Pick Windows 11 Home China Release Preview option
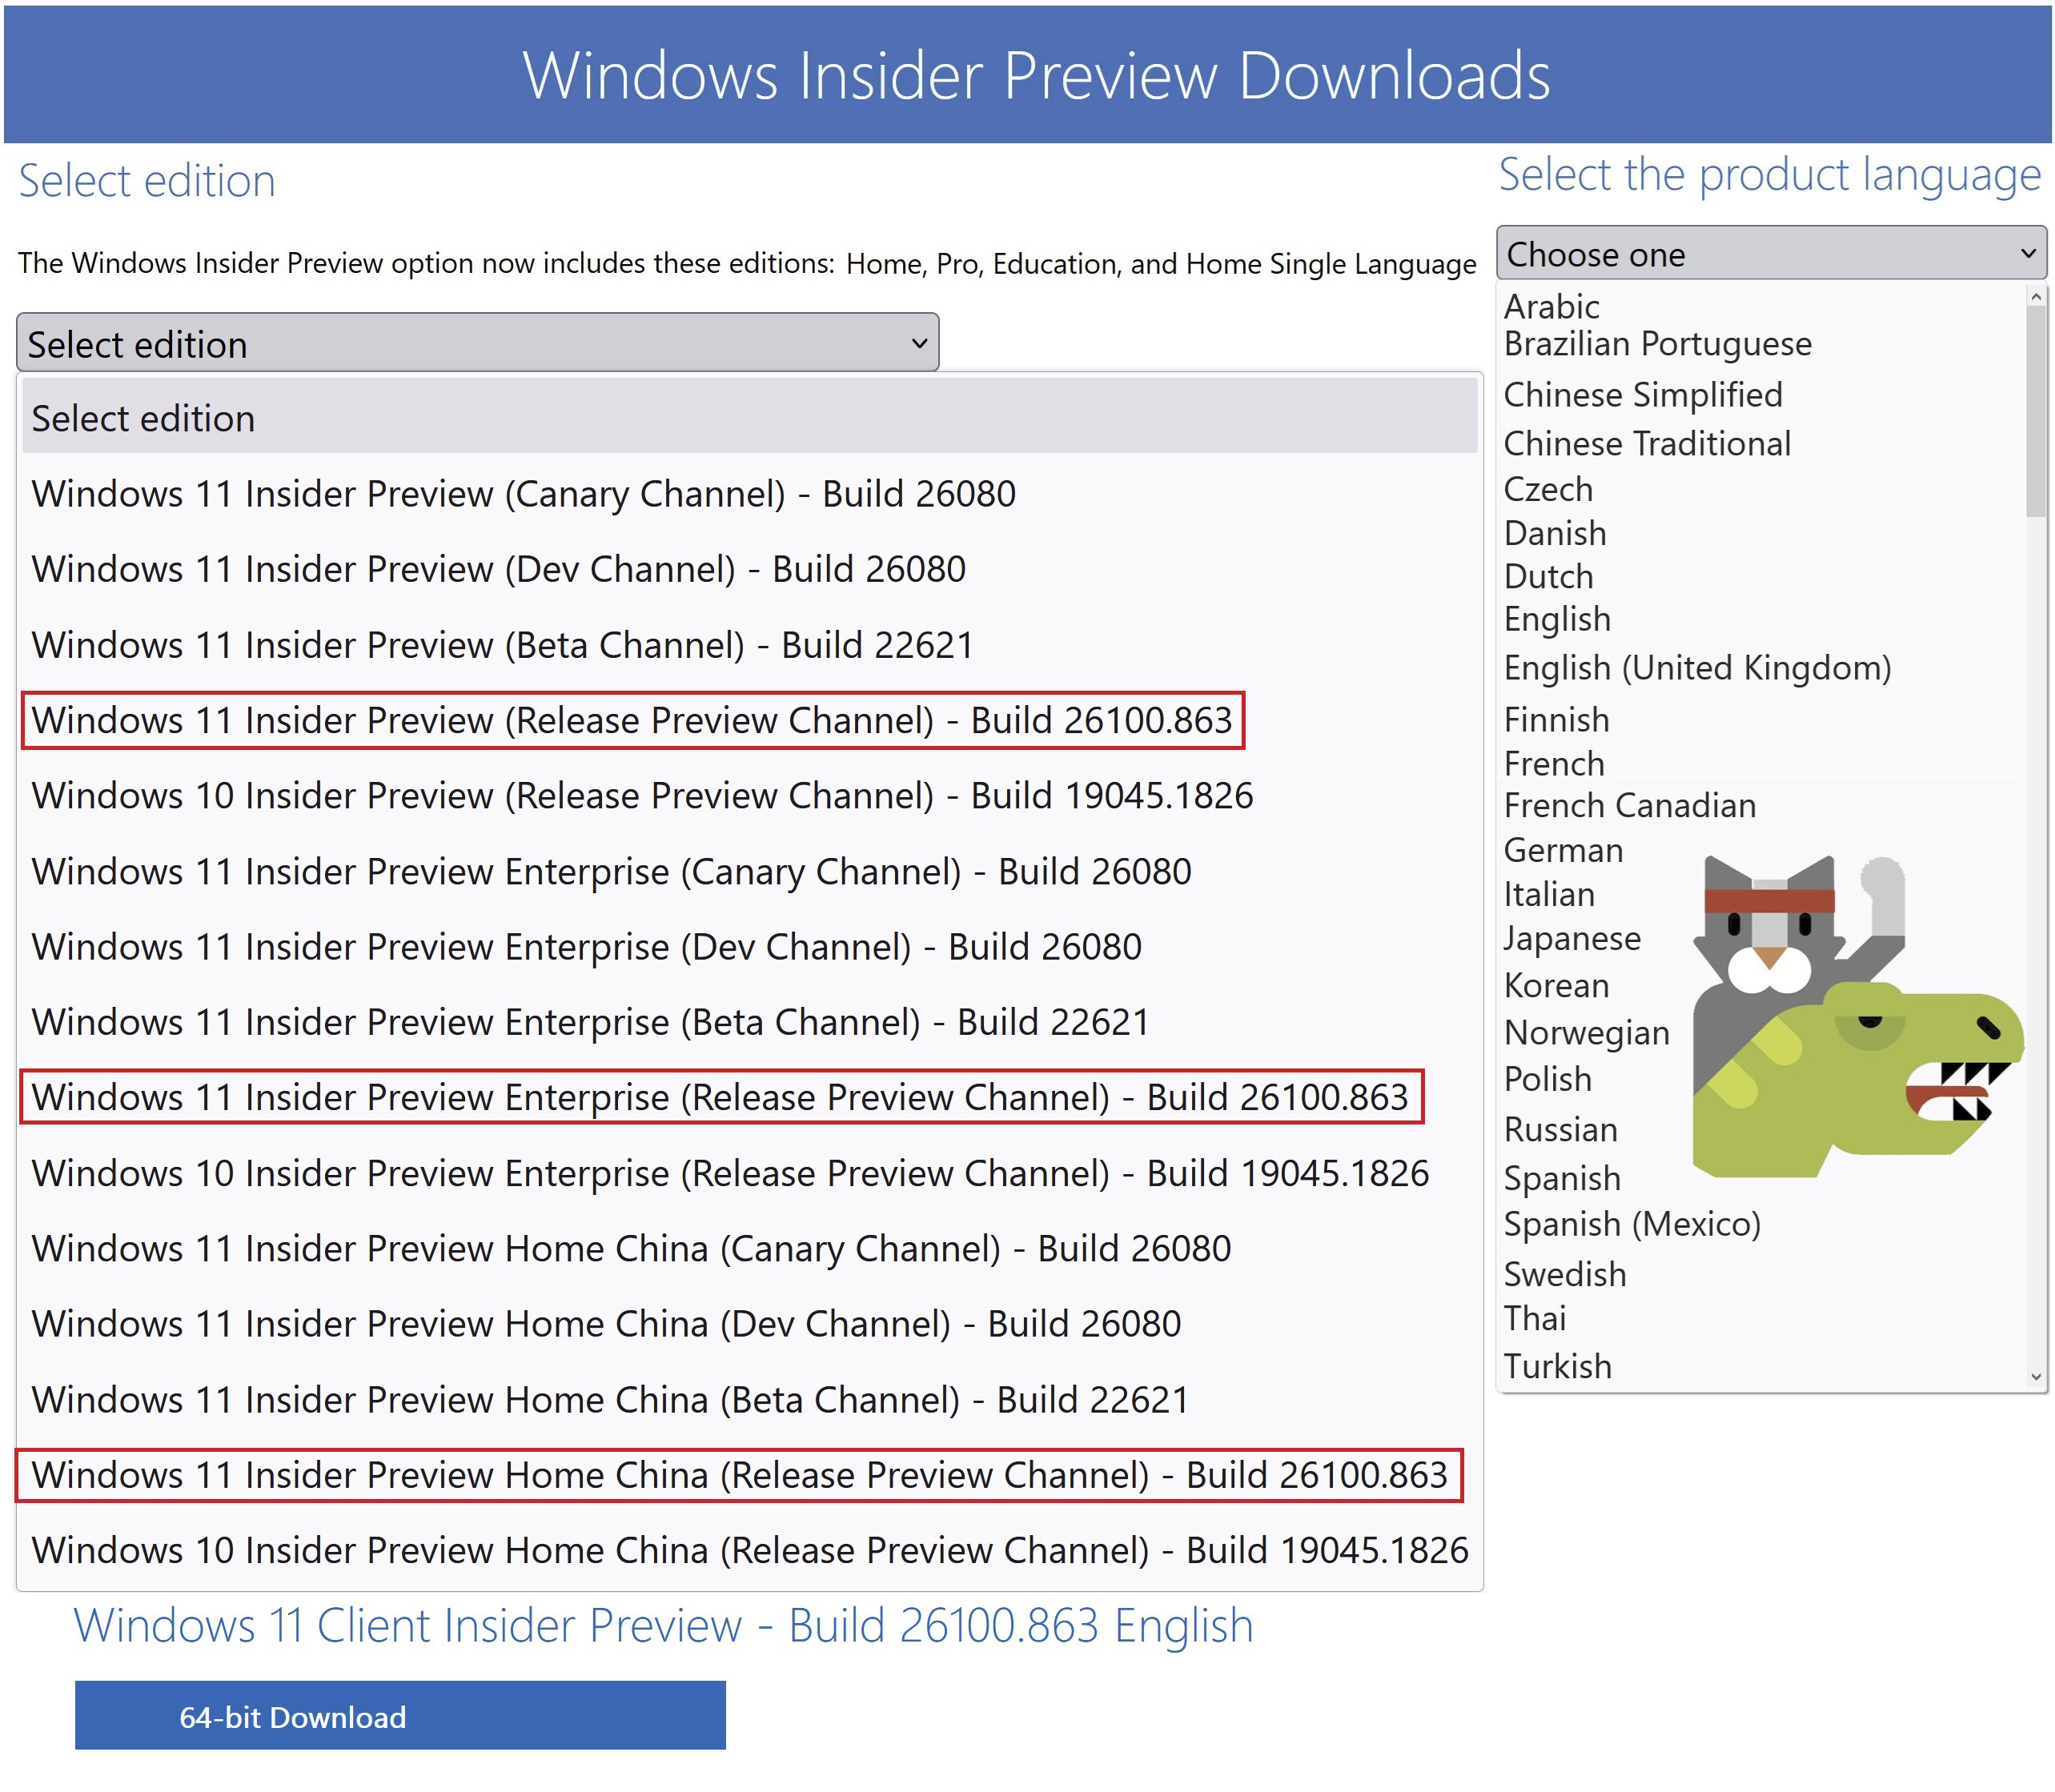Screen dimensions: 2055x1792 coord(738,1475)
